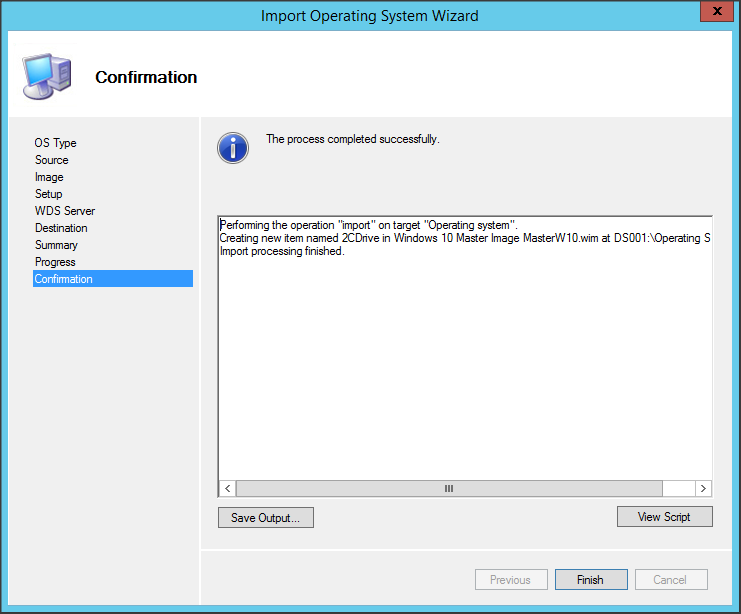This screenshot has height=614, width=741.
Task: Click the horizontal scrollbar thumb in output
Action: click(x=449, y=488)
